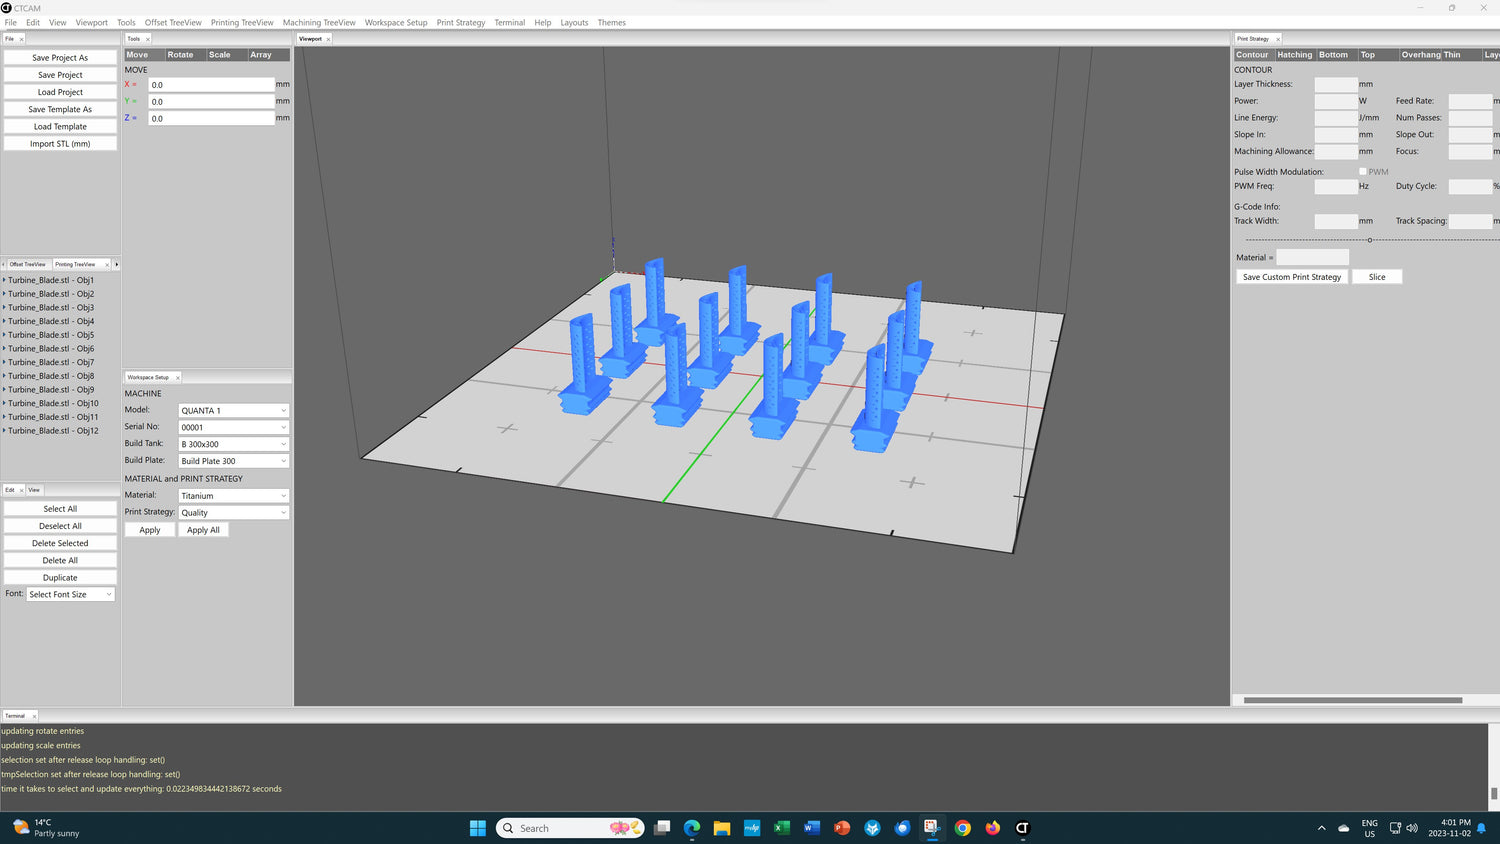This screenshot has width=1500, height=844.
Task: Open the Offset TreeView menu
Action: coord(173,22)
